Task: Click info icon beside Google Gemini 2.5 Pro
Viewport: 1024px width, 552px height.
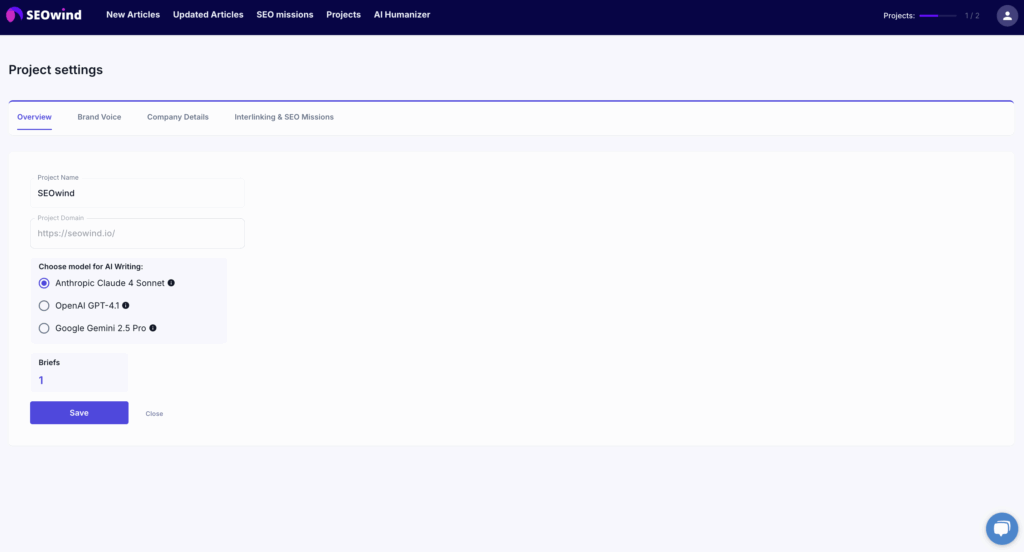Action: (x=153, y=328)
